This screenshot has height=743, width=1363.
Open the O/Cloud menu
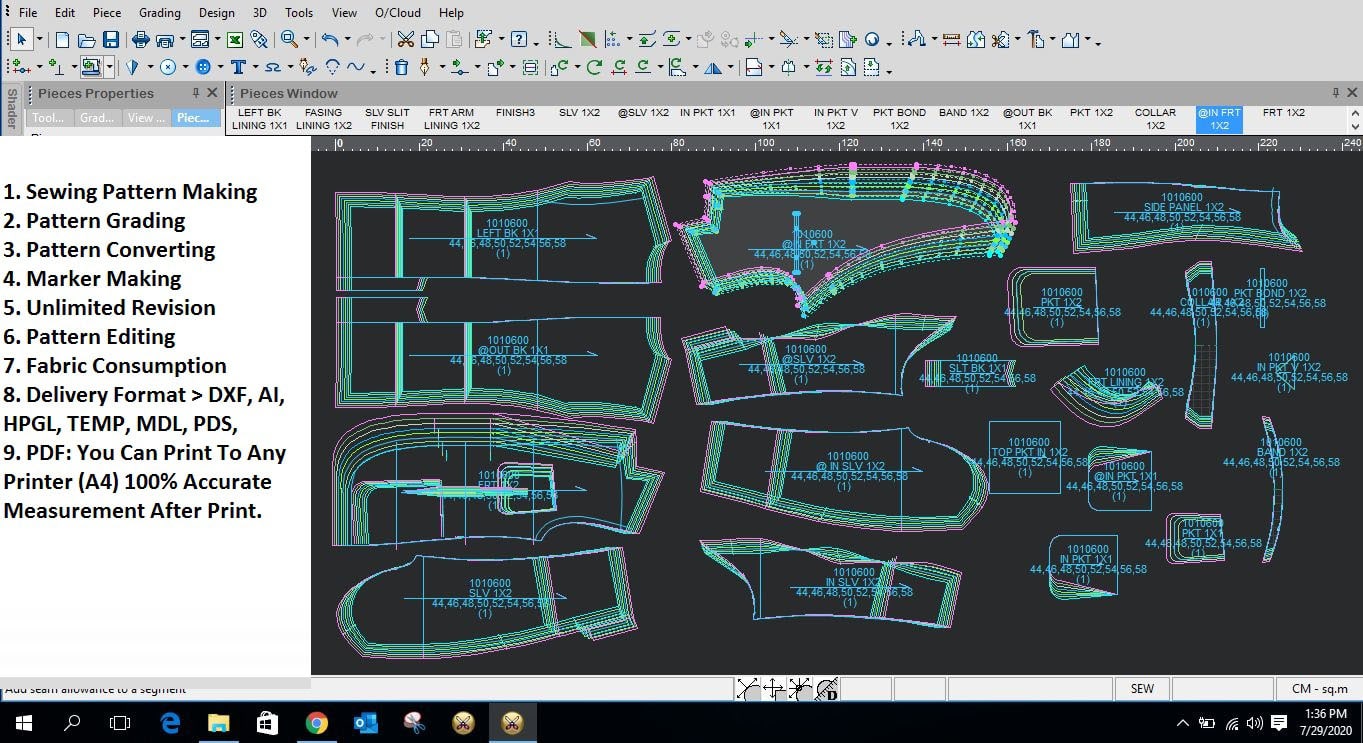point(398,13)
